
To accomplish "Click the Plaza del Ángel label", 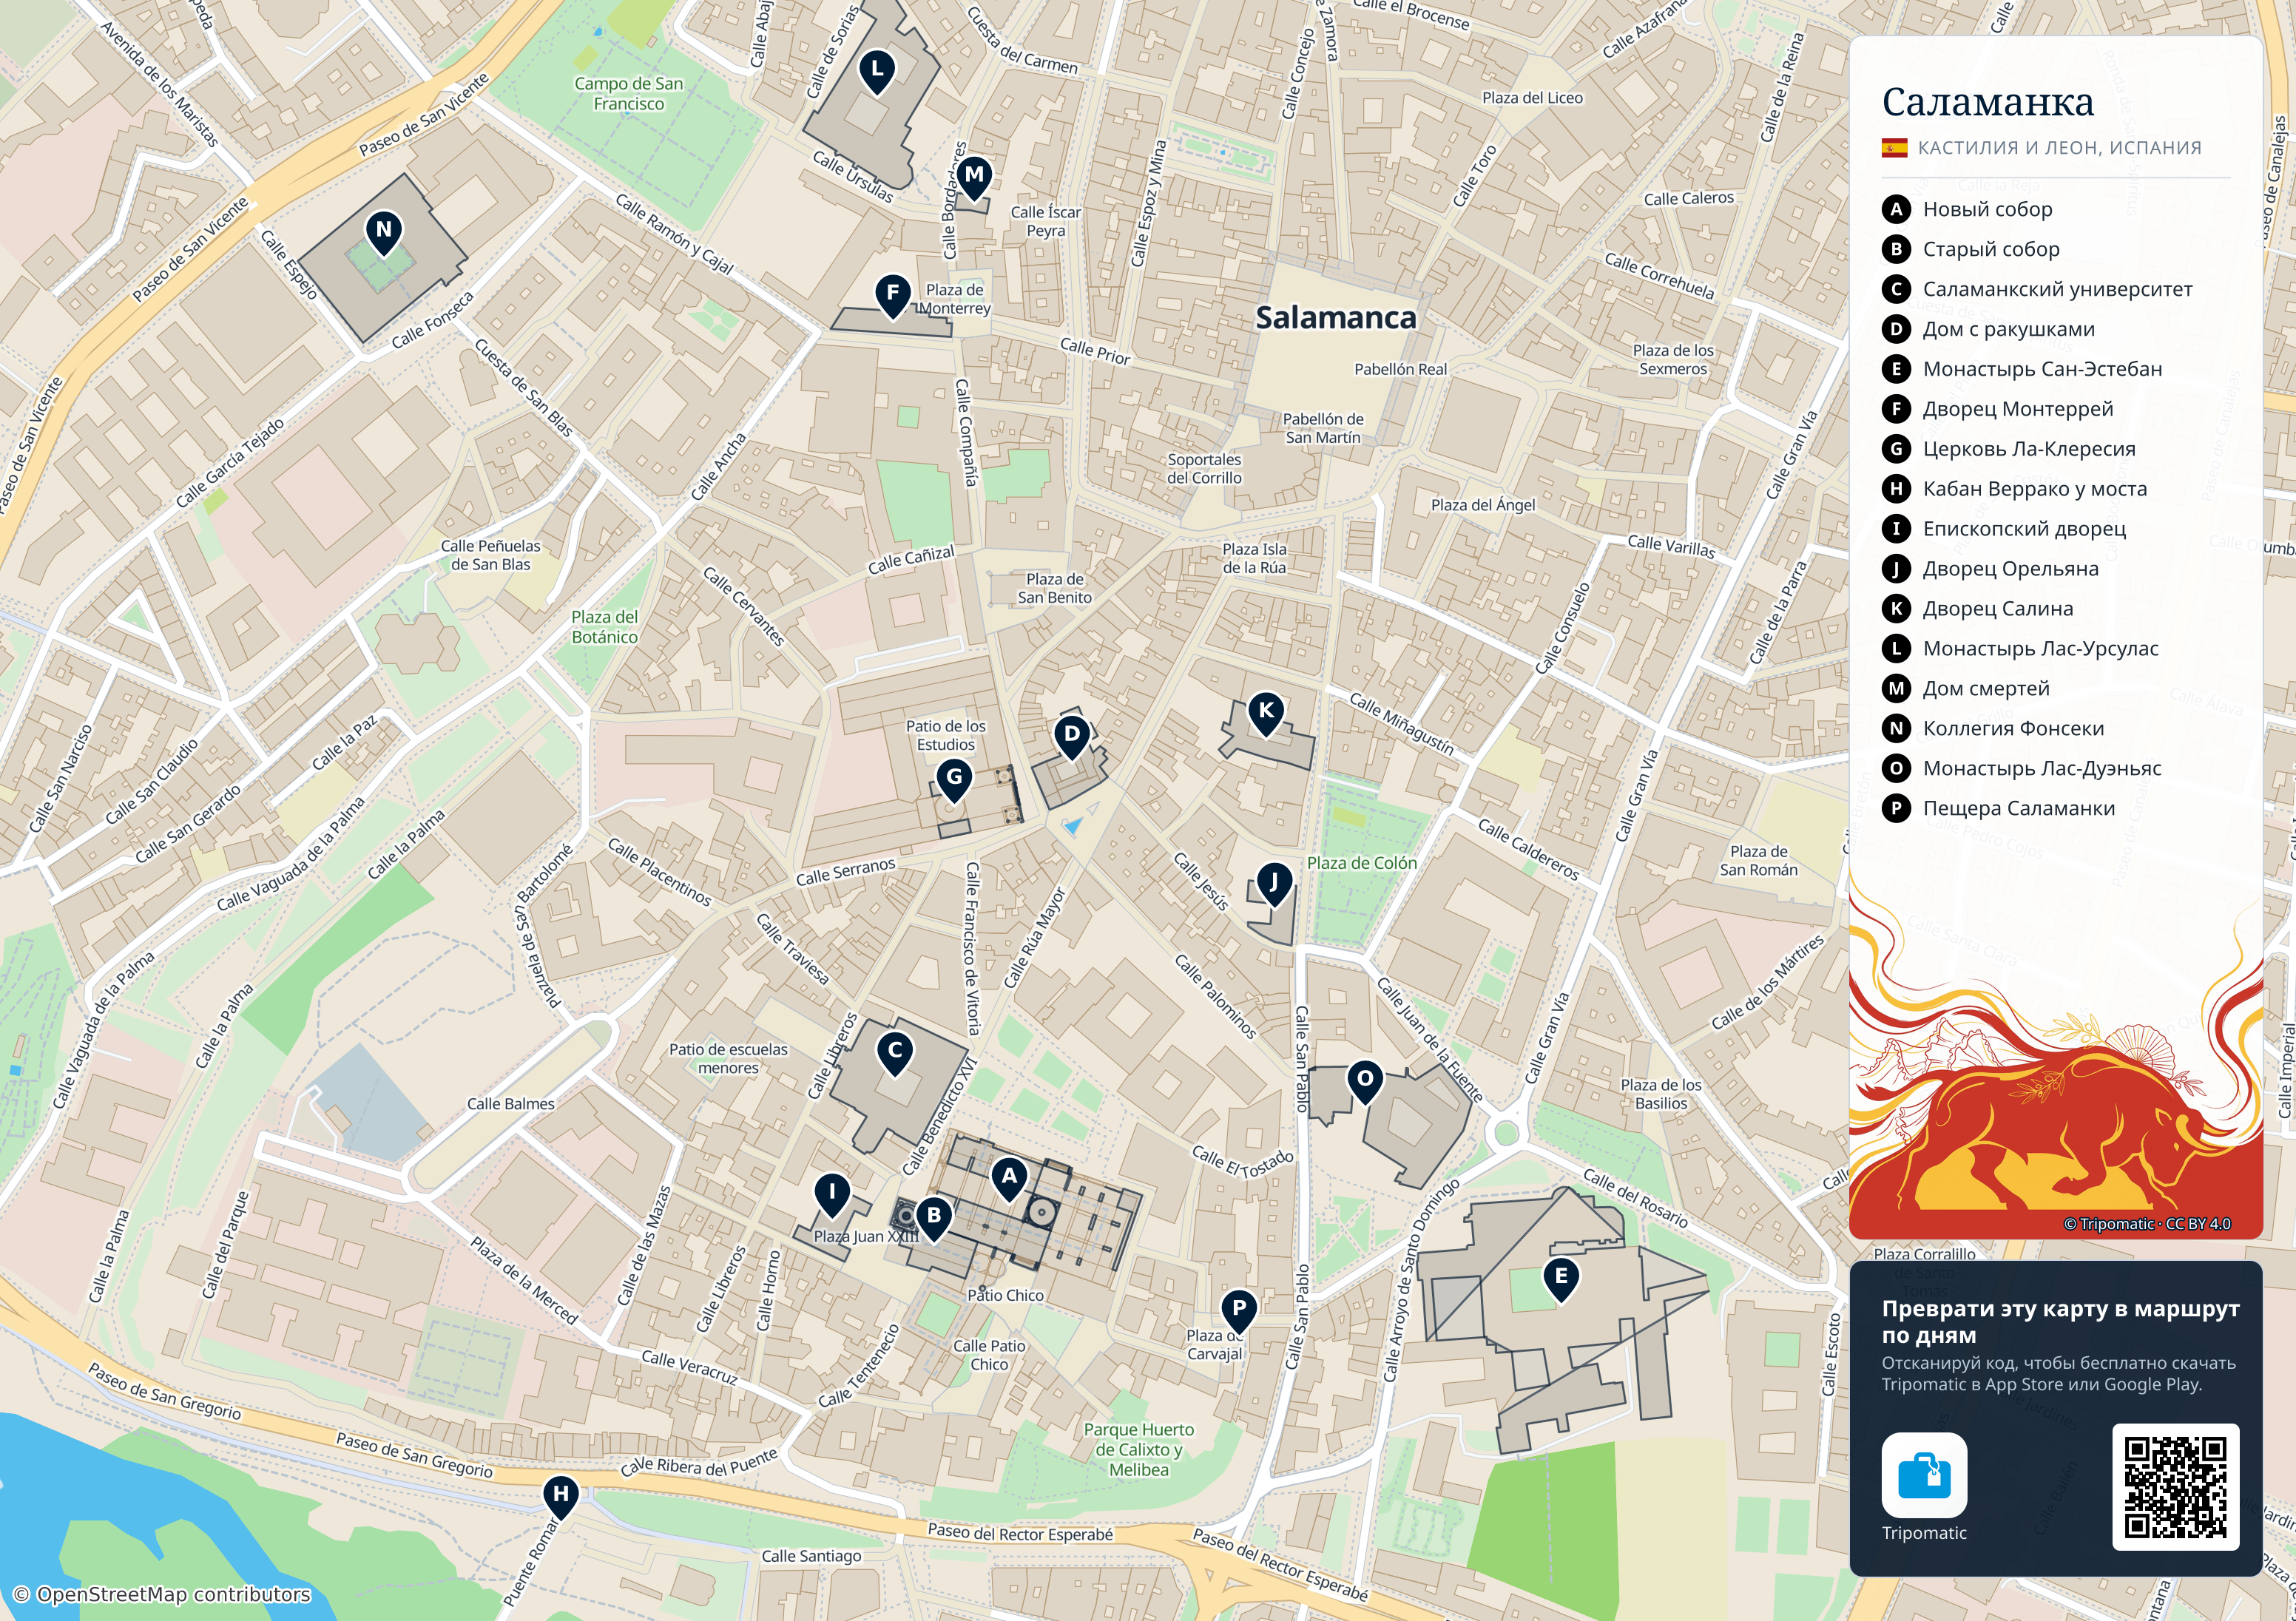I will (x=1482, y=505).
